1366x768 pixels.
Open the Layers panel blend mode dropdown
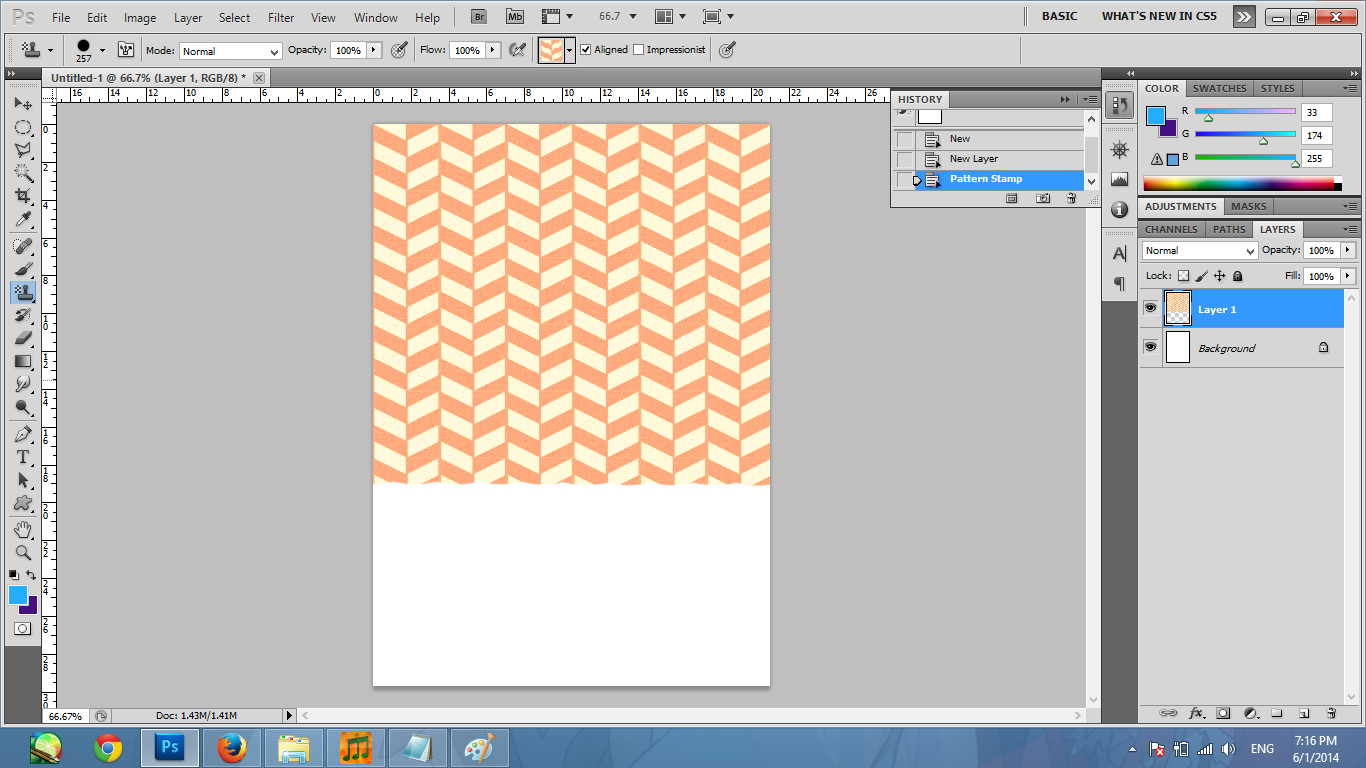coord(1199,251)
